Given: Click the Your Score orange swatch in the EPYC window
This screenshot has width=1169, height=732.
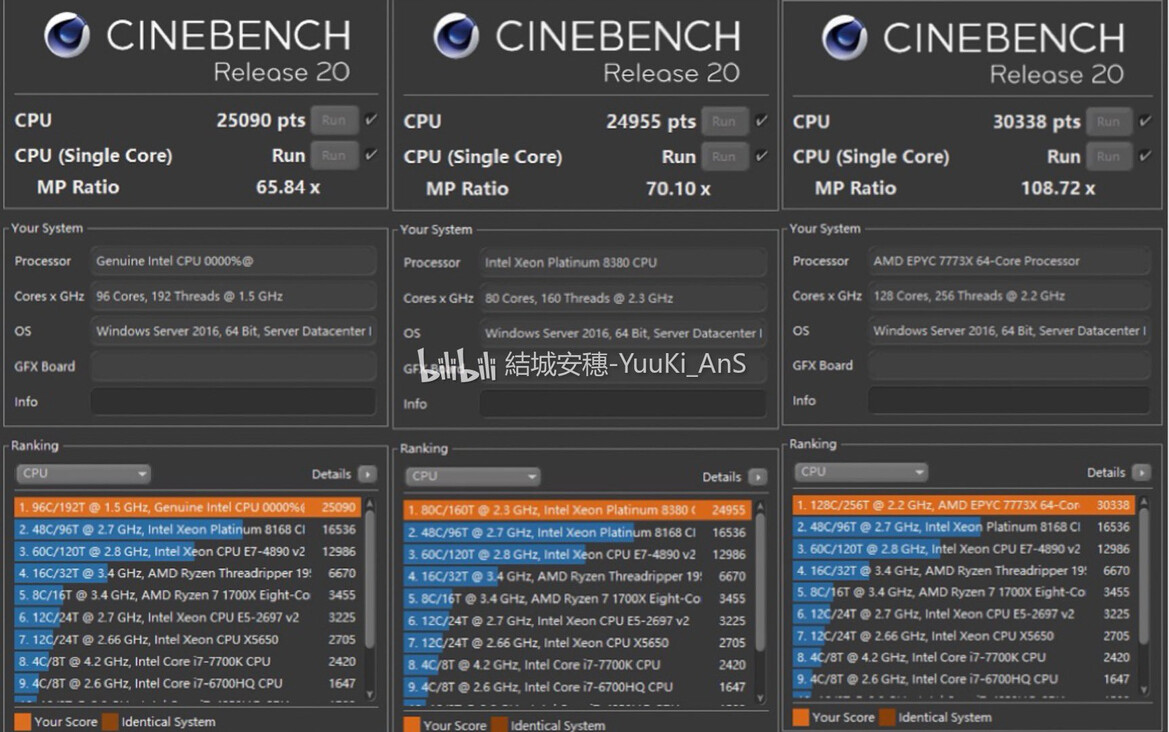Looking at the screenshot, I should (801, 717).
